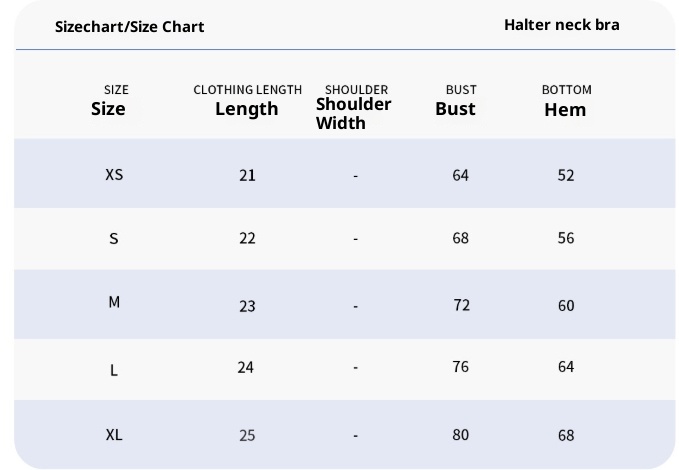Click the XL size row label
Screen dimensions: 679x470
click(x=114, y=434)
